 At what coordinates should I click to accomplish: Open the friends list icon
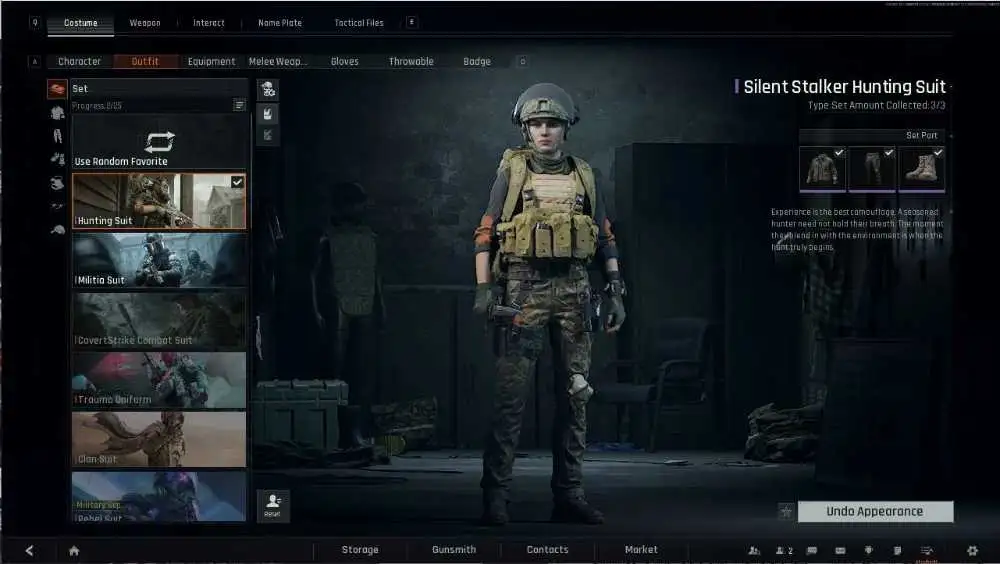coord(754,550)
